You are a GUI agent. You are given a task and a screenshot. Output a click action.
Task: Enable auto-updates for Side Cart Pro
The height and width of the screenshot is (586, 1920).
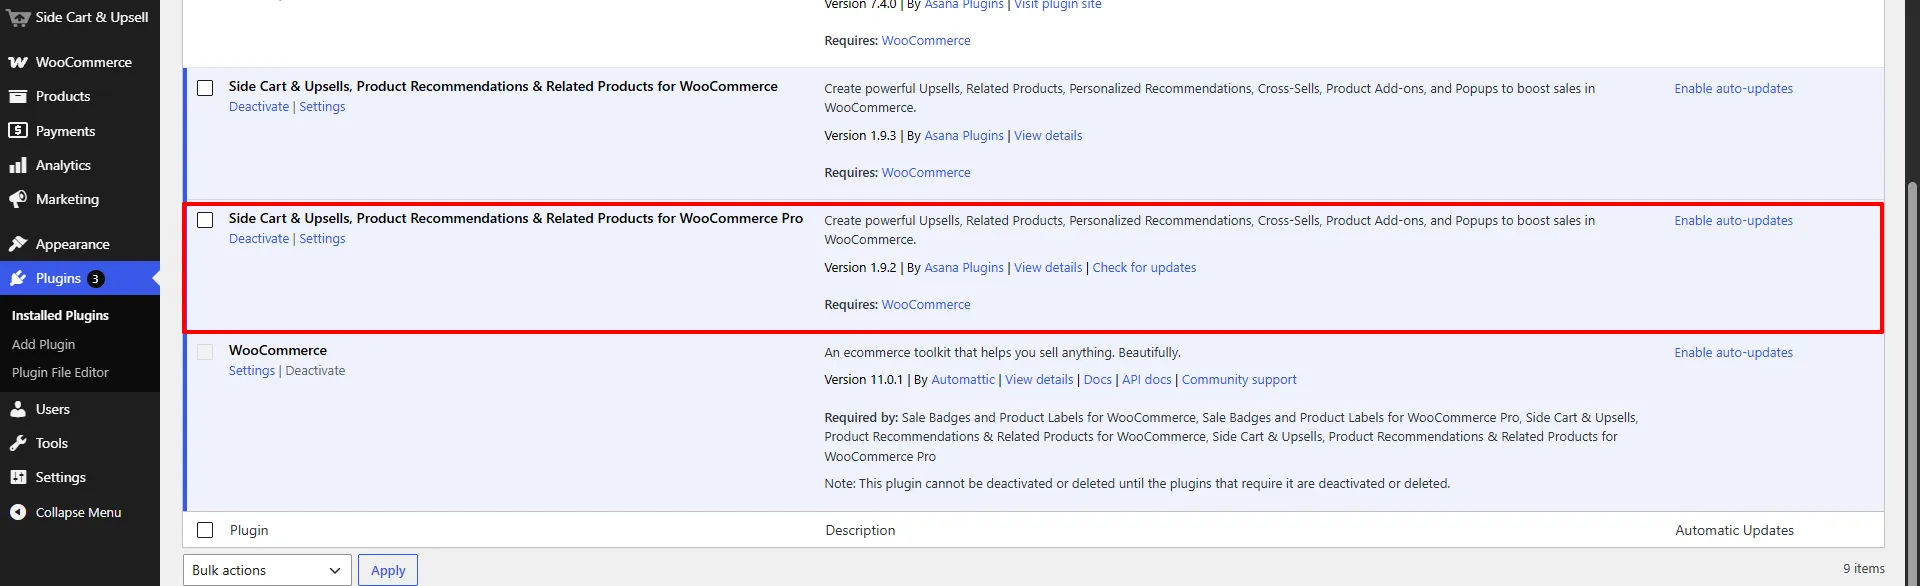[1733, 221]
